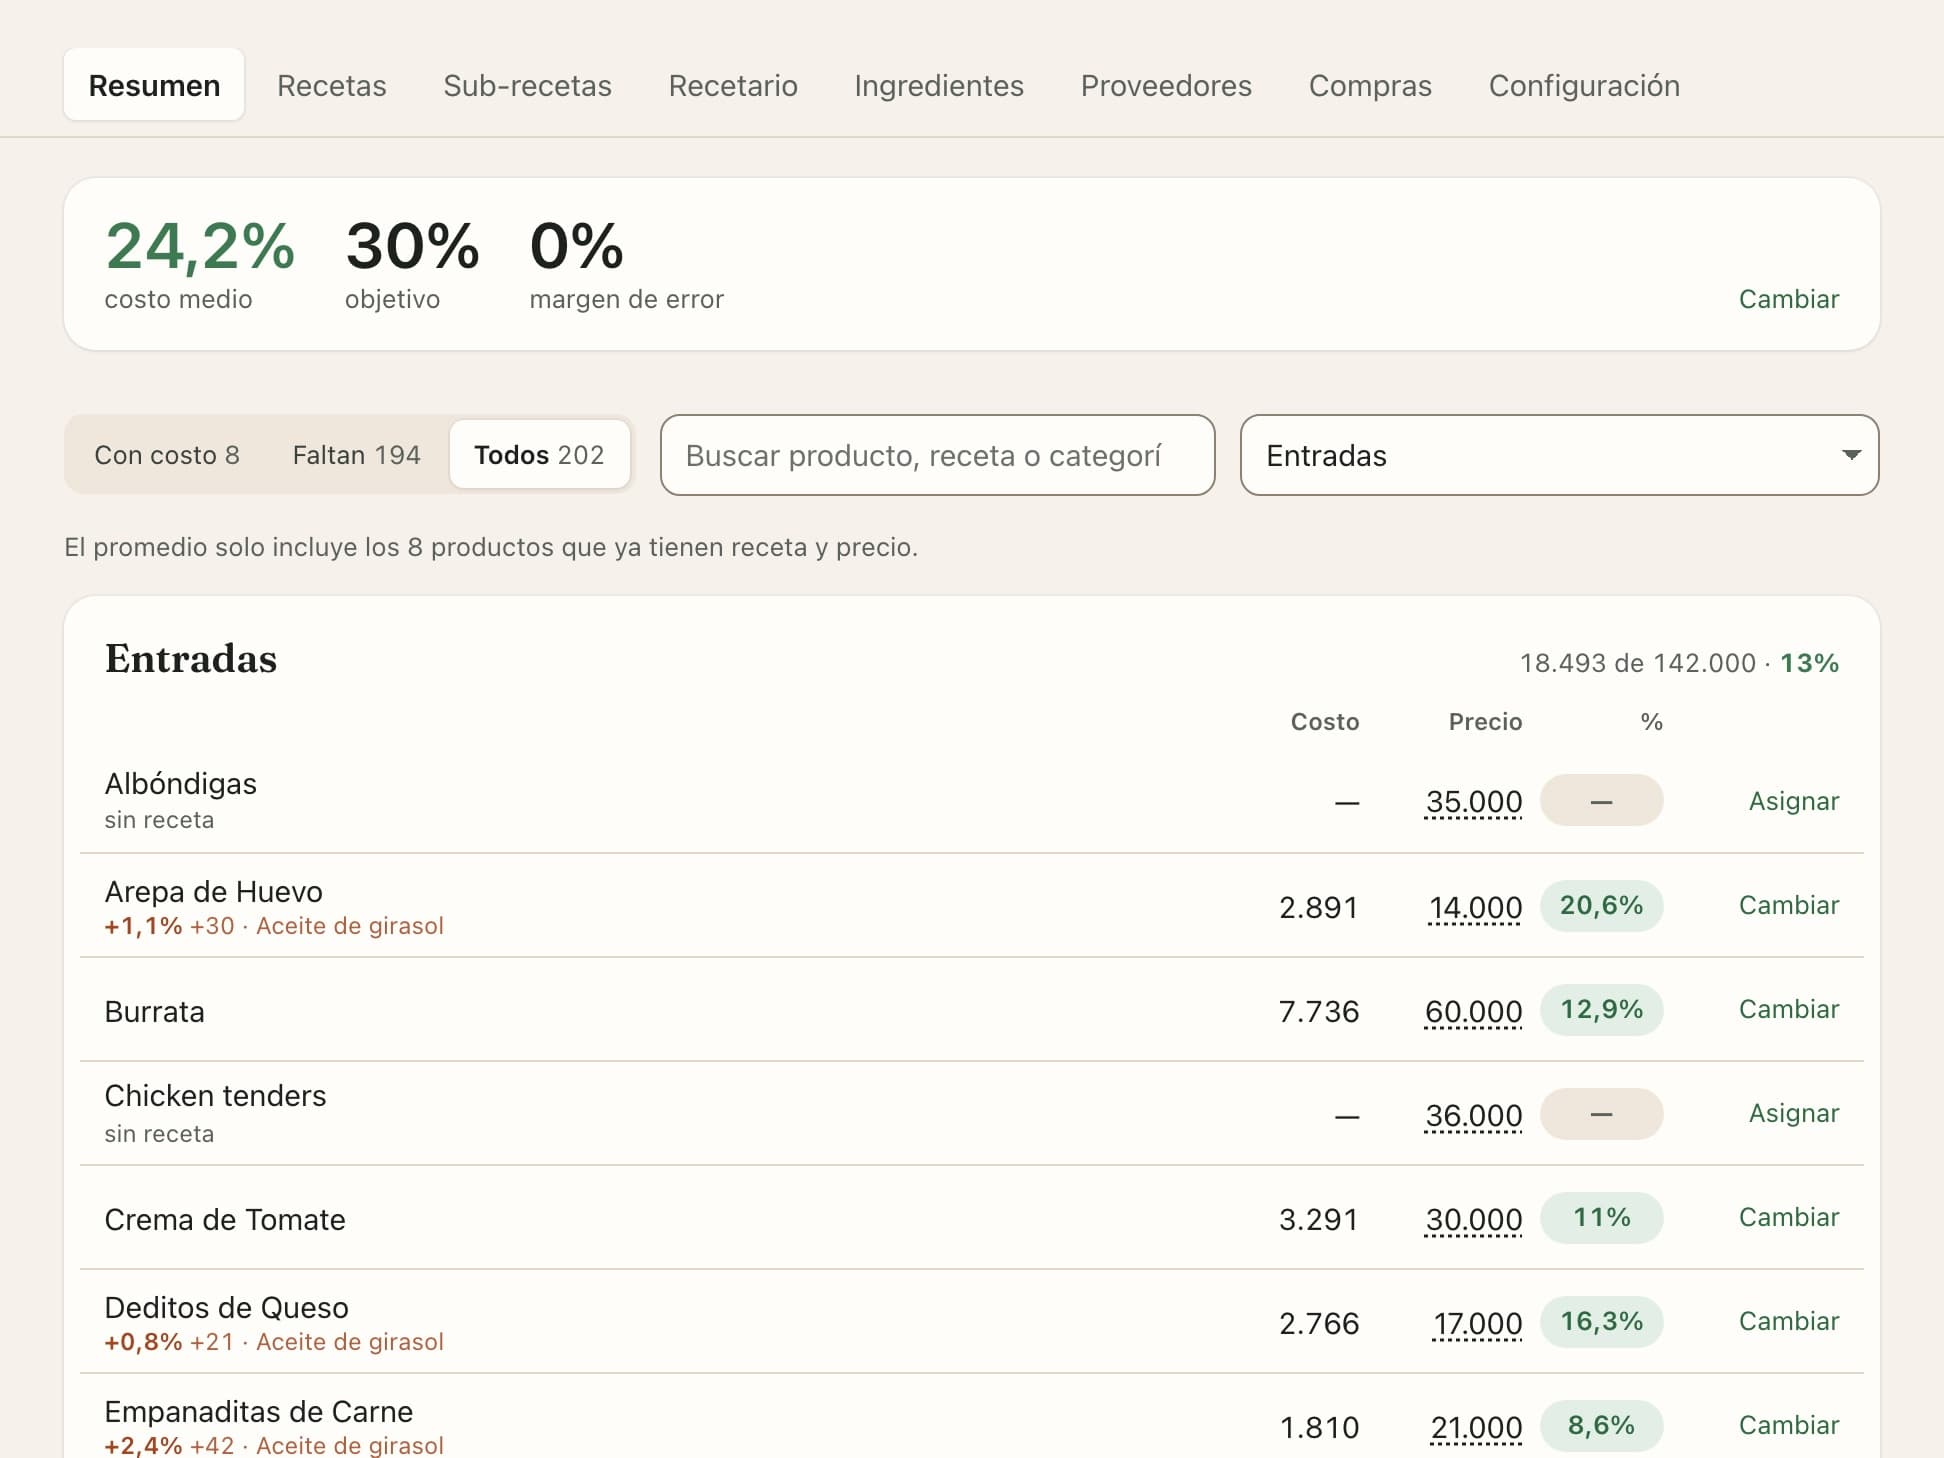Click the 0% margen de error value
Image resolution: width=1944 pixels, height=1458 pixels.
pos(576,246)
